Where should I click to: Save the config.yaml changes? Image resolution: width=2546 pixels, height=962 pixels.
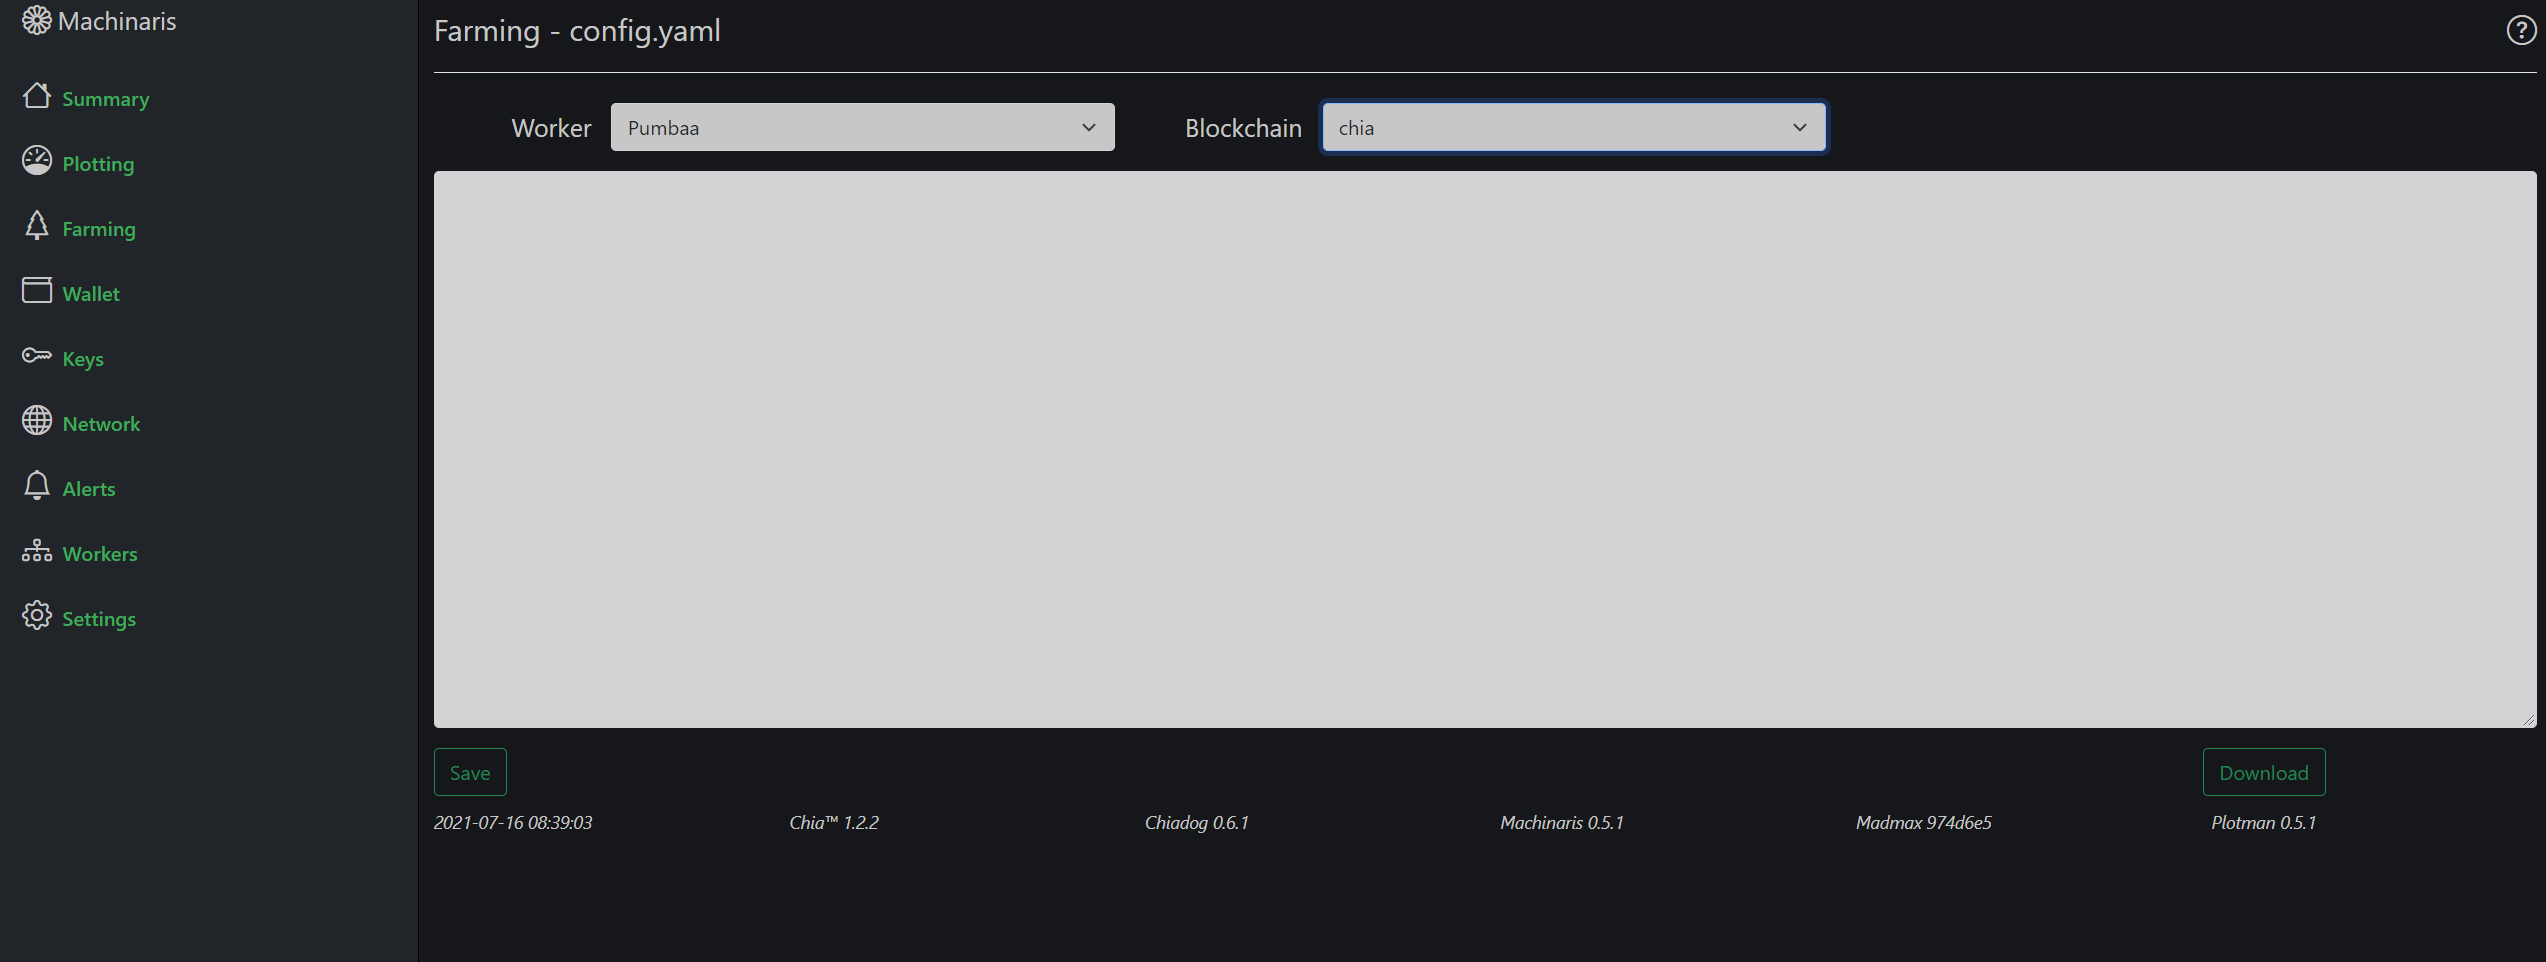pos(470,772)
